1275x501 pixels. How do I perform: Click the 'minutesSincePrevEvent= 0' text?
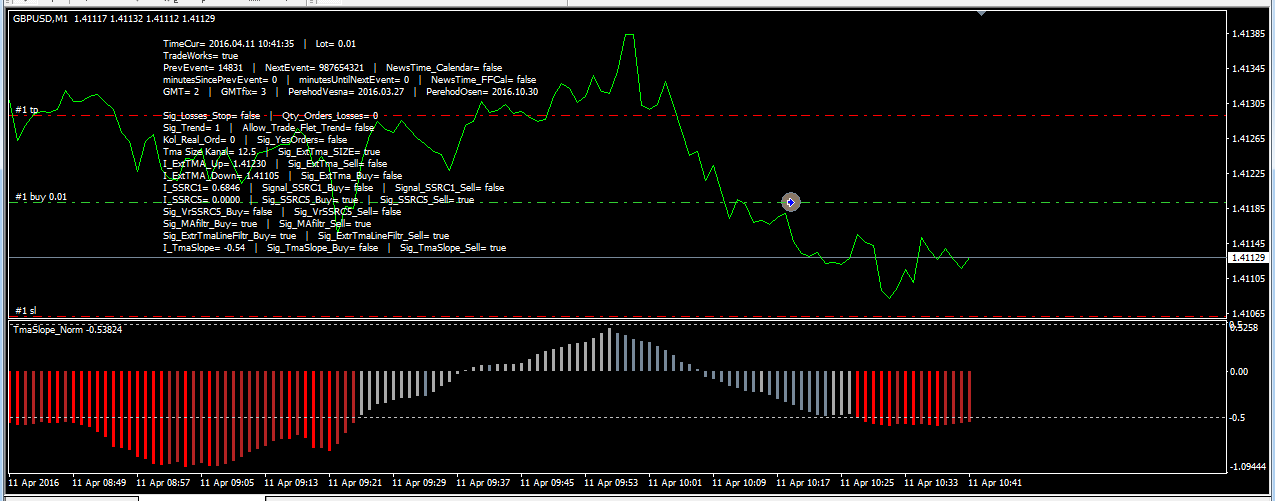click(220, 79)
